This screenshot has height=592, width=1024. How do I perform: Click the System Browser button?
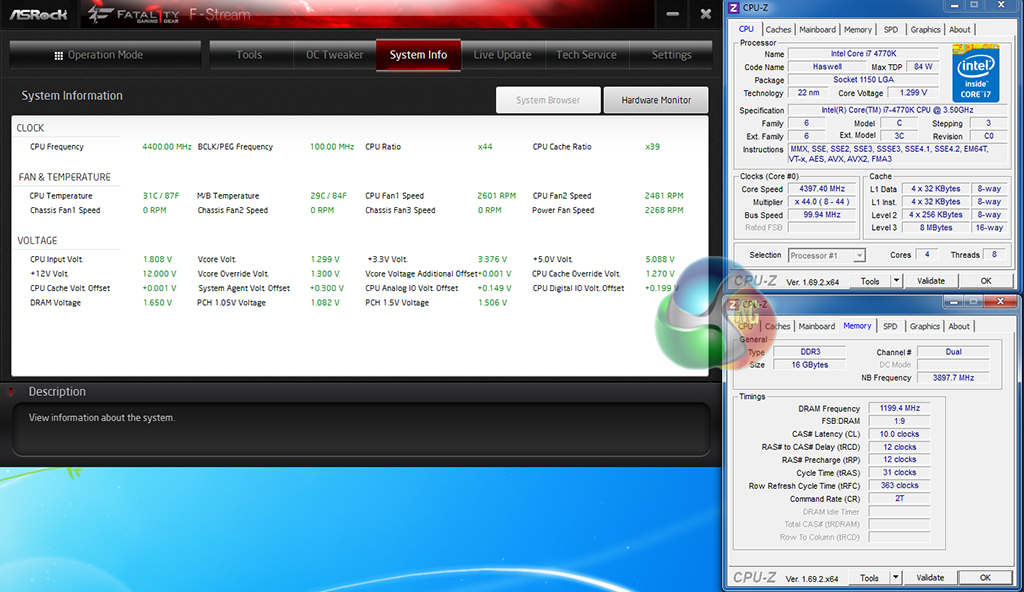pyautogui.click(x=547, y=100)
